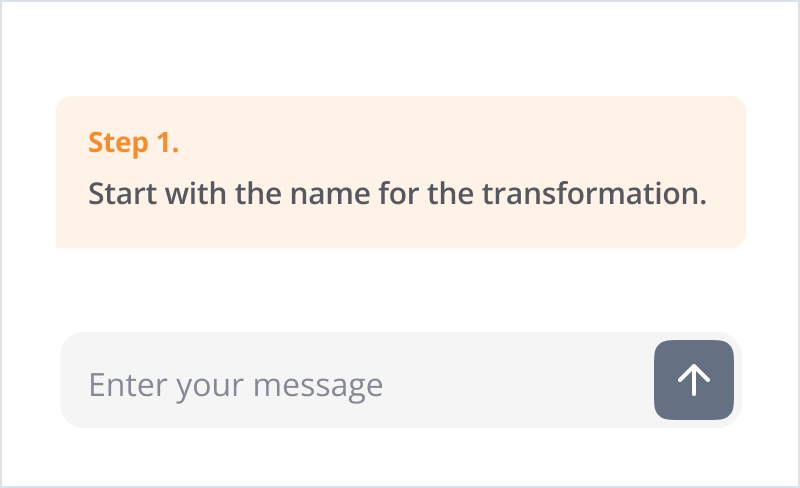The image size is (800, 488).
Task: Click the square slate send control
Action: click(x=694, y=380)
